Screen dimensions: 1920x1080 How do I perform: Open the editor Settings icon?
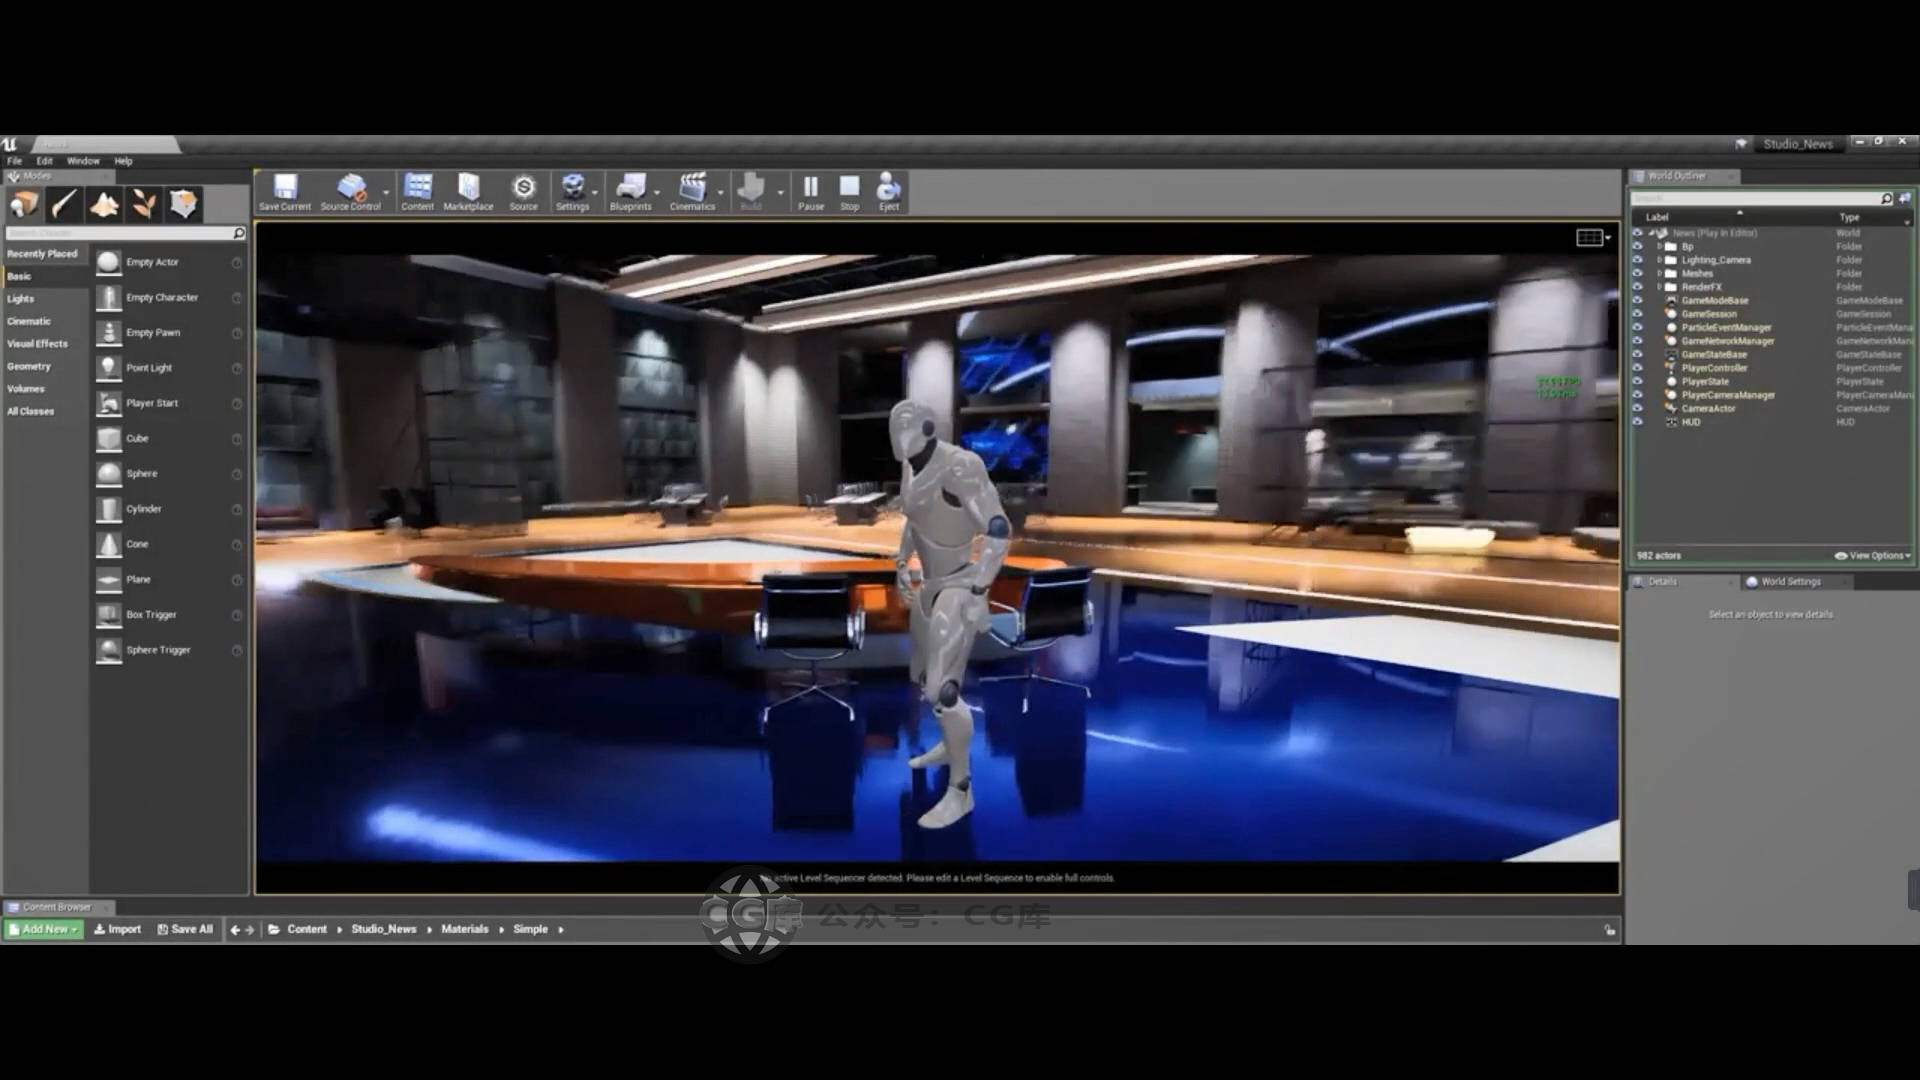[x=572, y=190]
